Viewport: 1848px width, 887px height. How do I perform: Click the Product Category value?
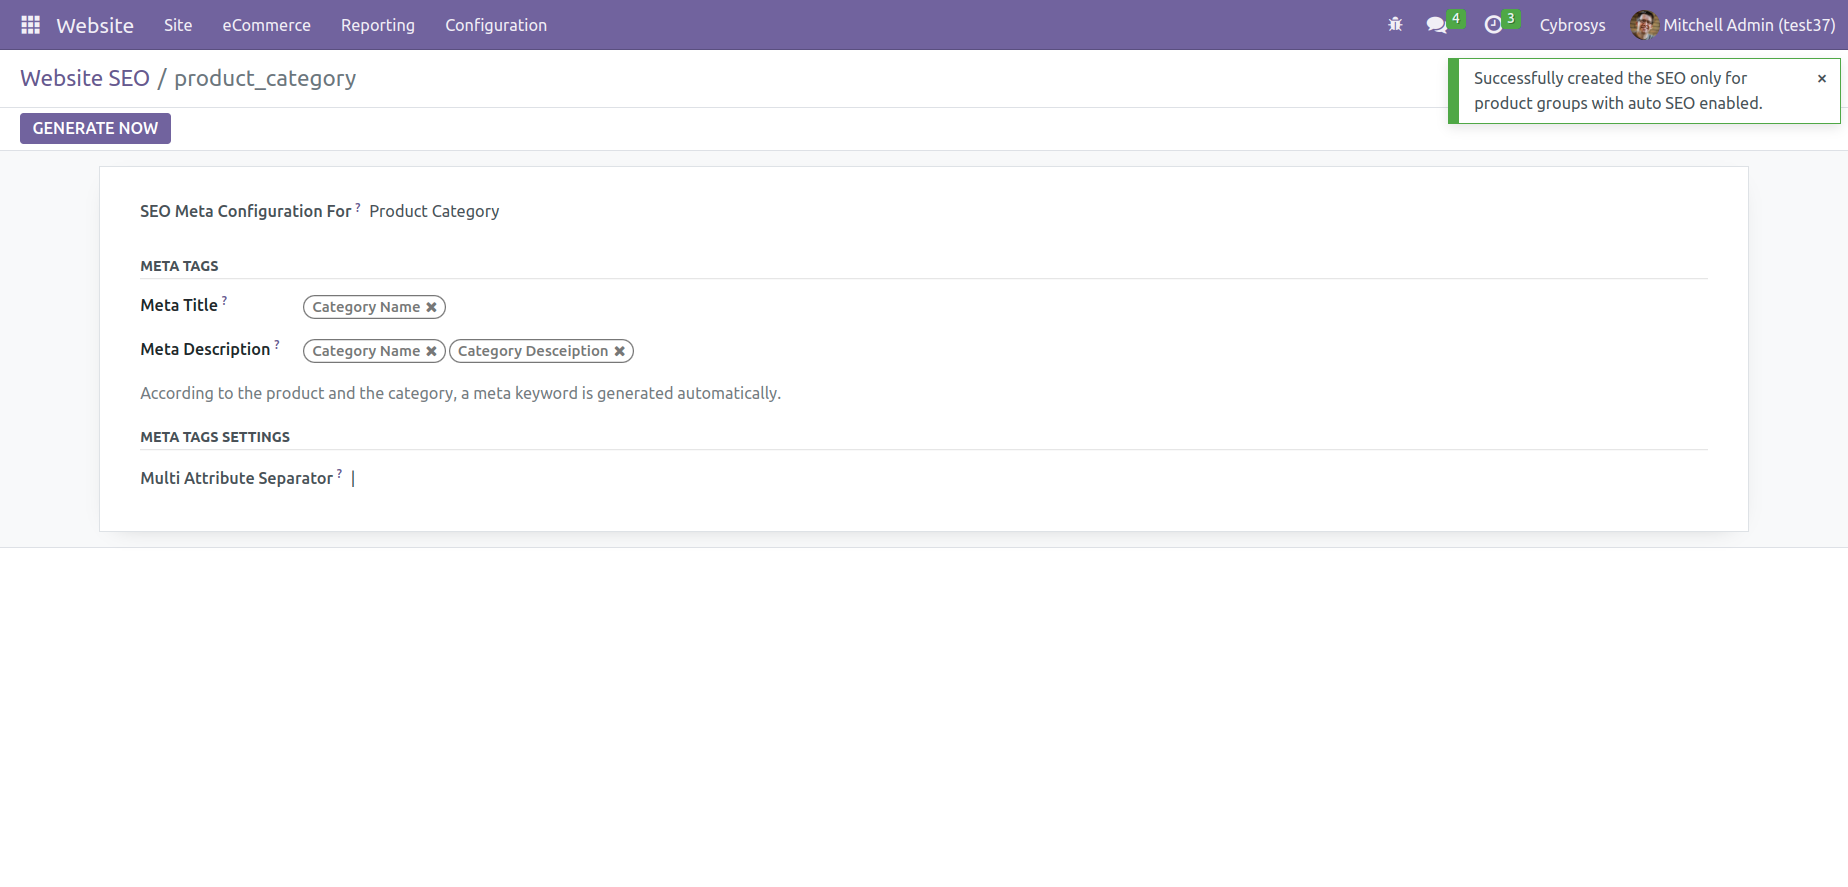[434, 211]
